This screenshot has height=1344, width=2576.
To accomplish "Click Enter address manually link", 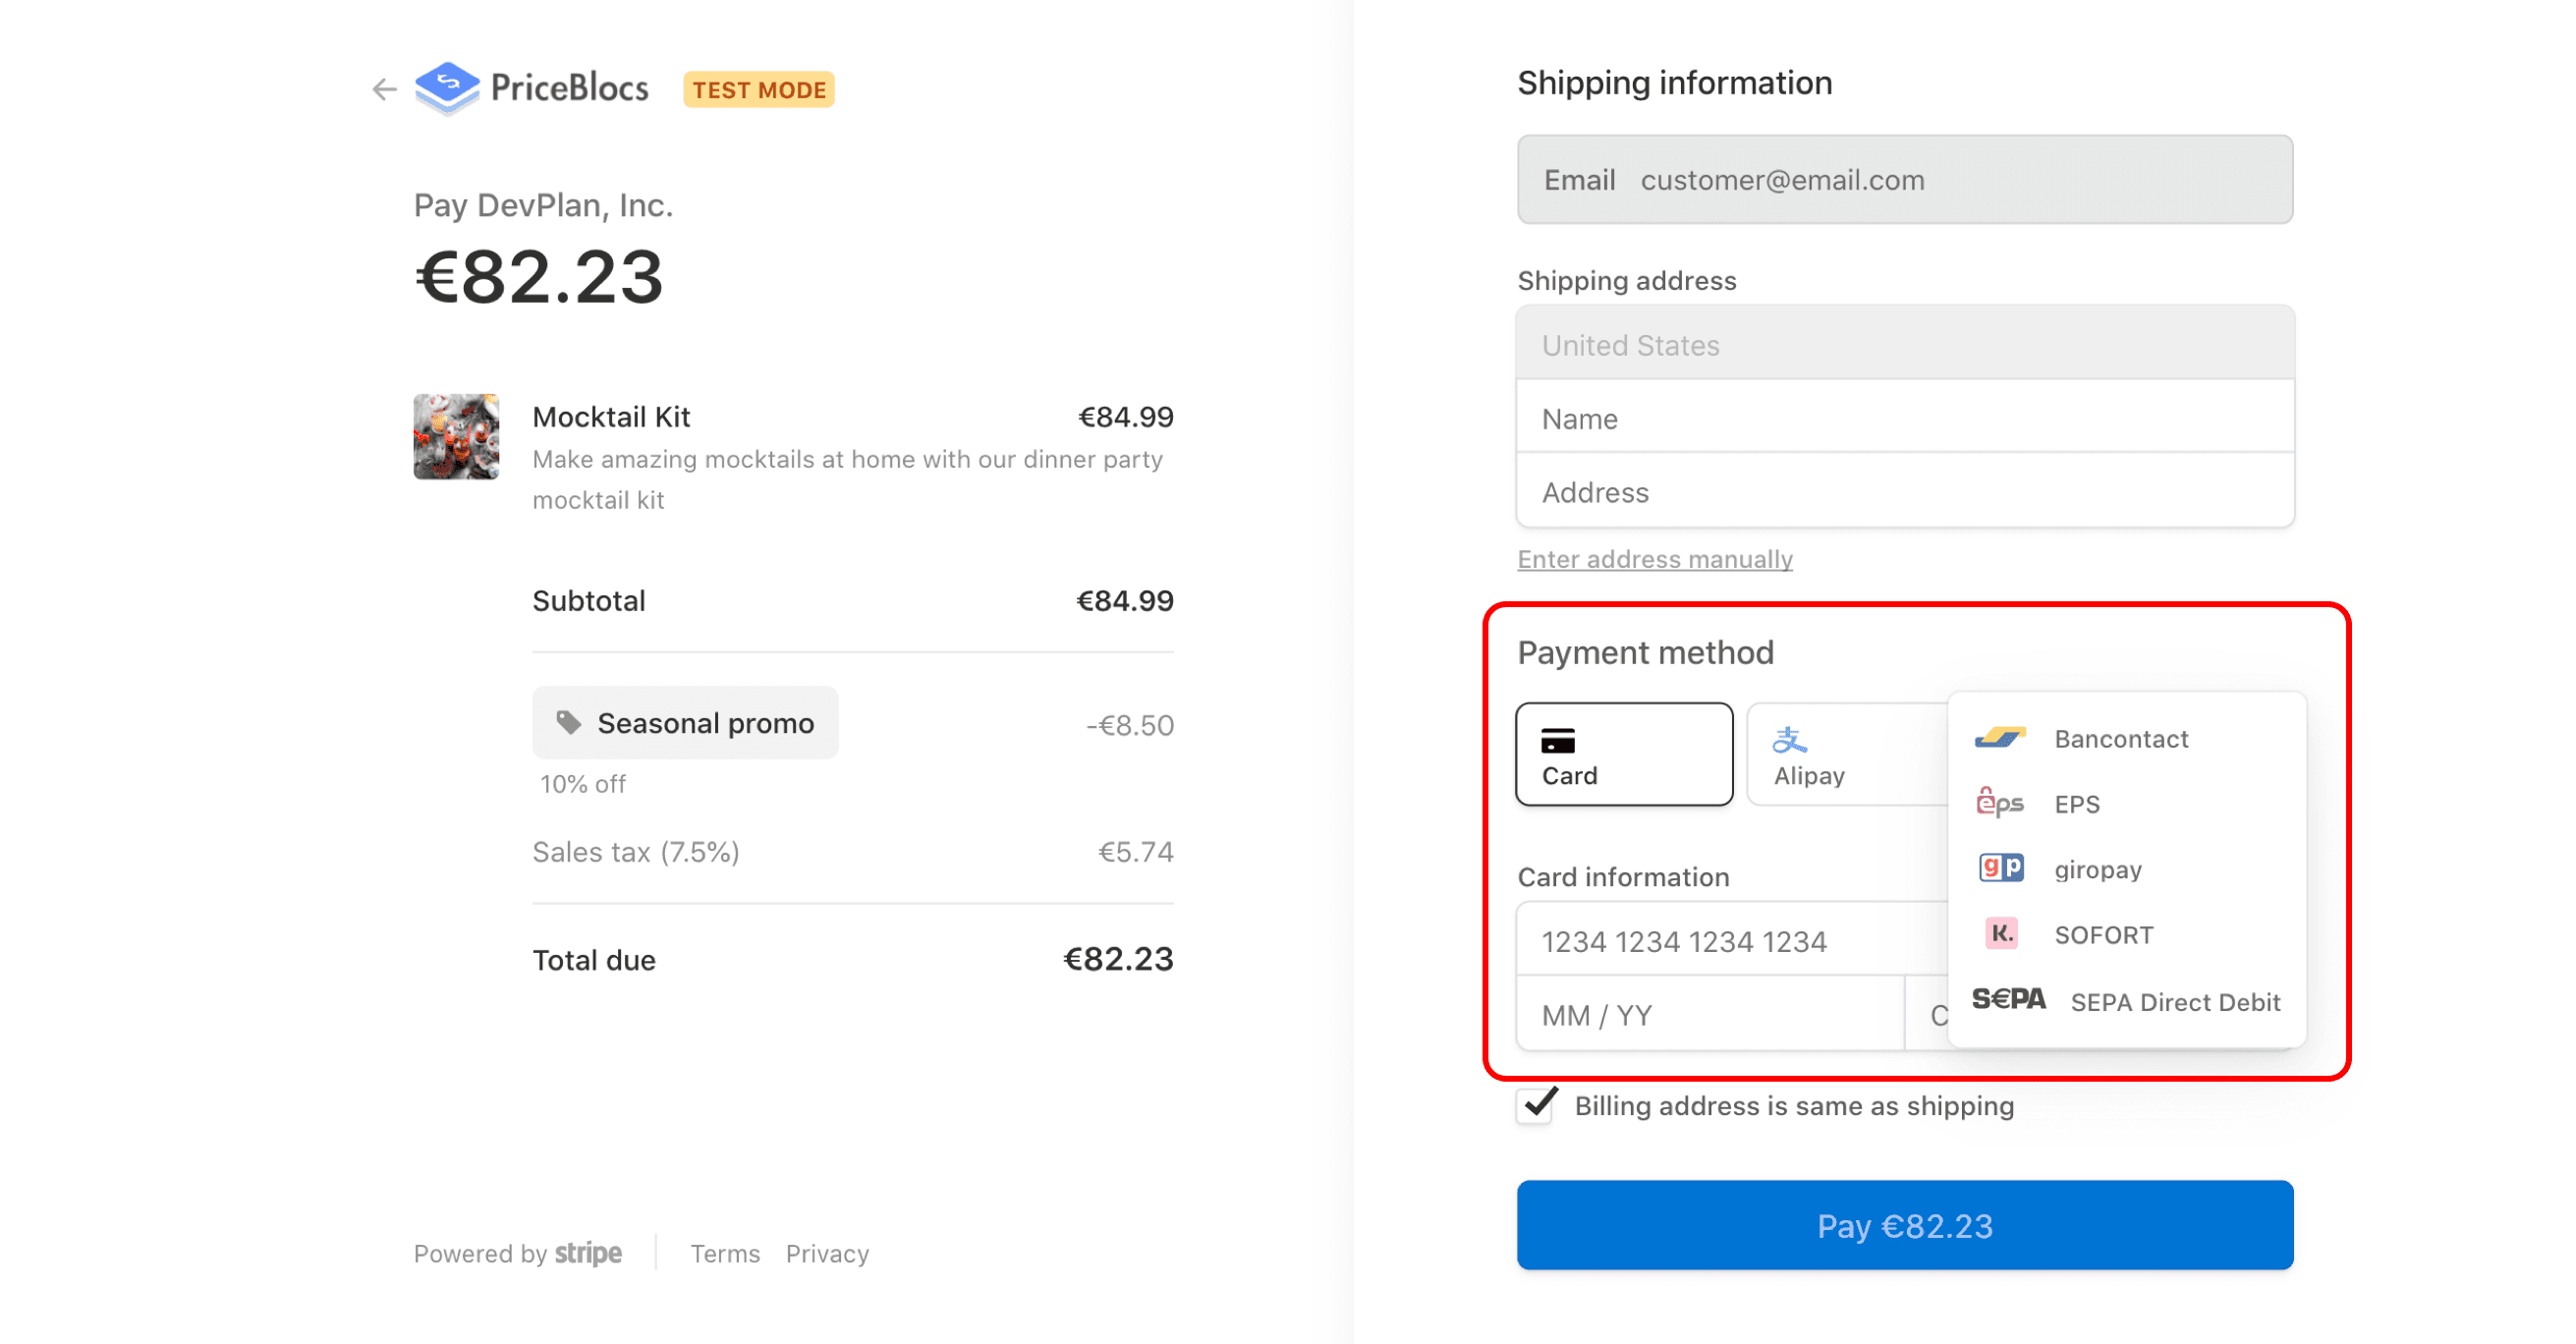I will click(1654, 559).
